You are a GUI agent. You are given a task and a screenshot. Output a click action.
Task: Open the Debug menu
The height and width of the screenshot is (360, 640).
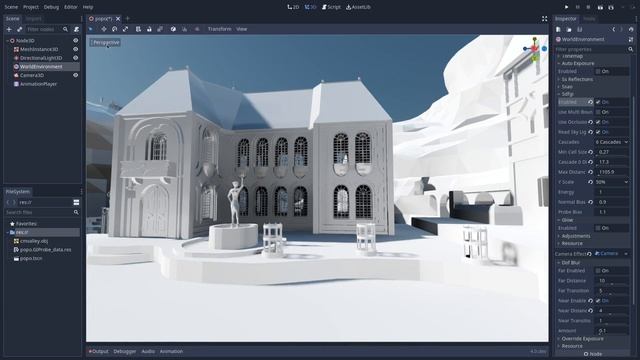pos(51,7)
